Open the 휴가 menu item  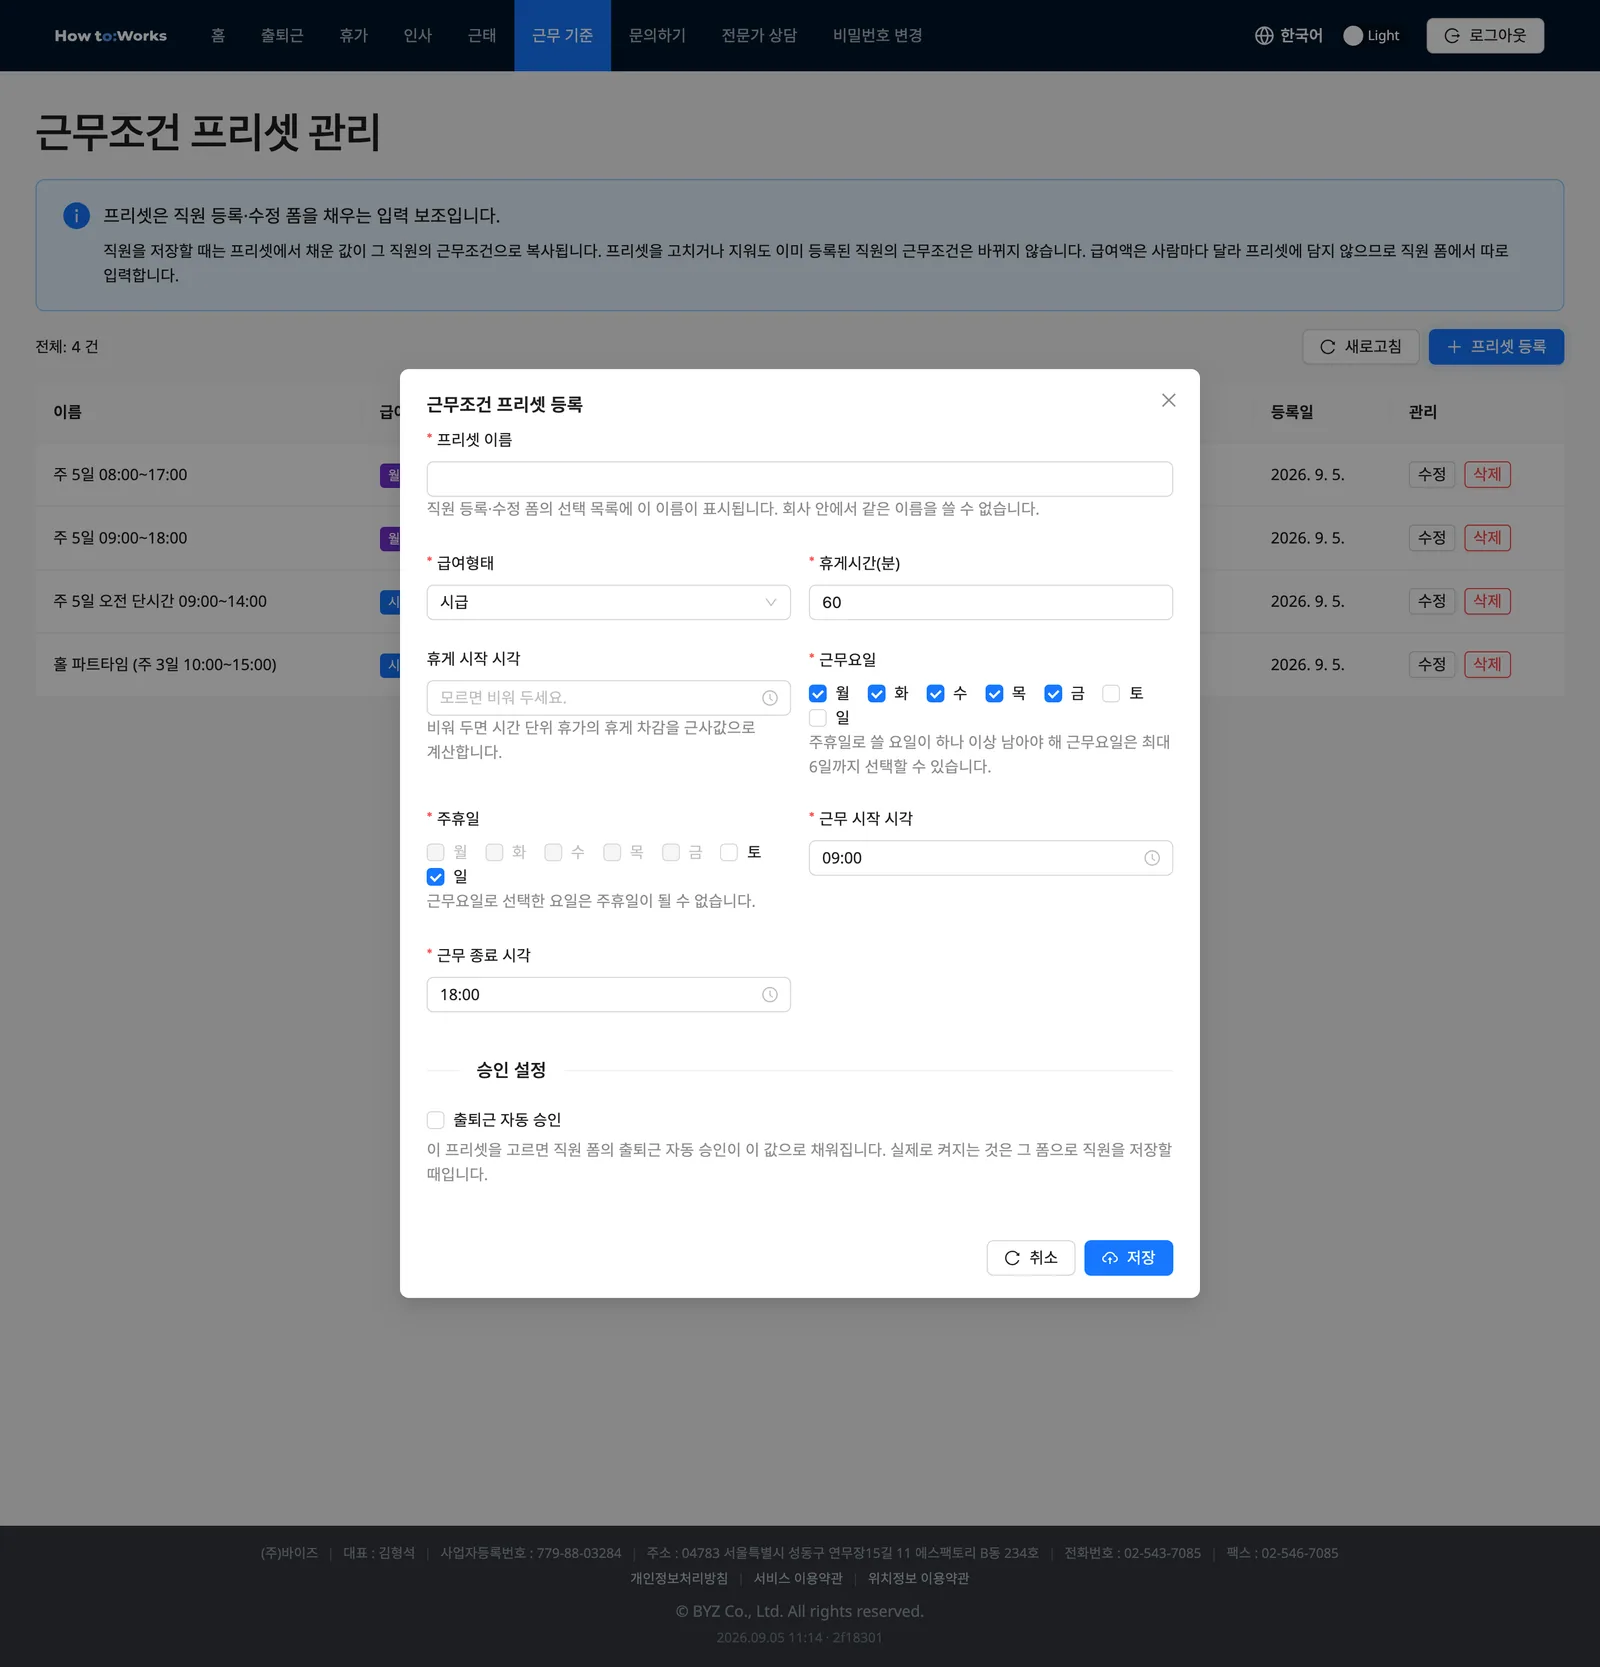(353, 36)
